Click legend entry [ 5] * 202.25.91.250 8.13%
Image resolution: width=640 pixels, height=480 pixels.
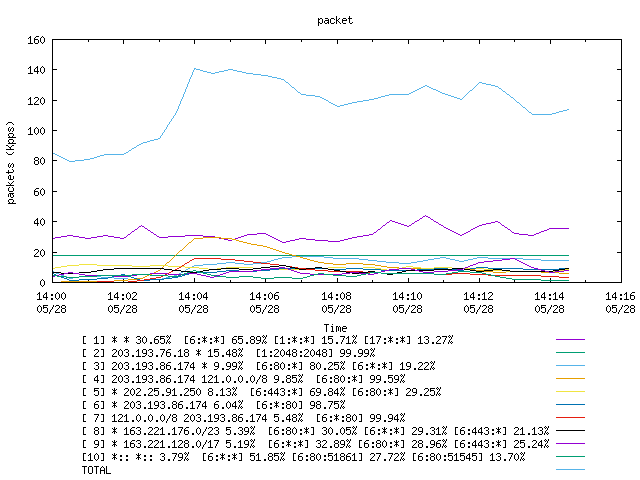pos(262,392)
